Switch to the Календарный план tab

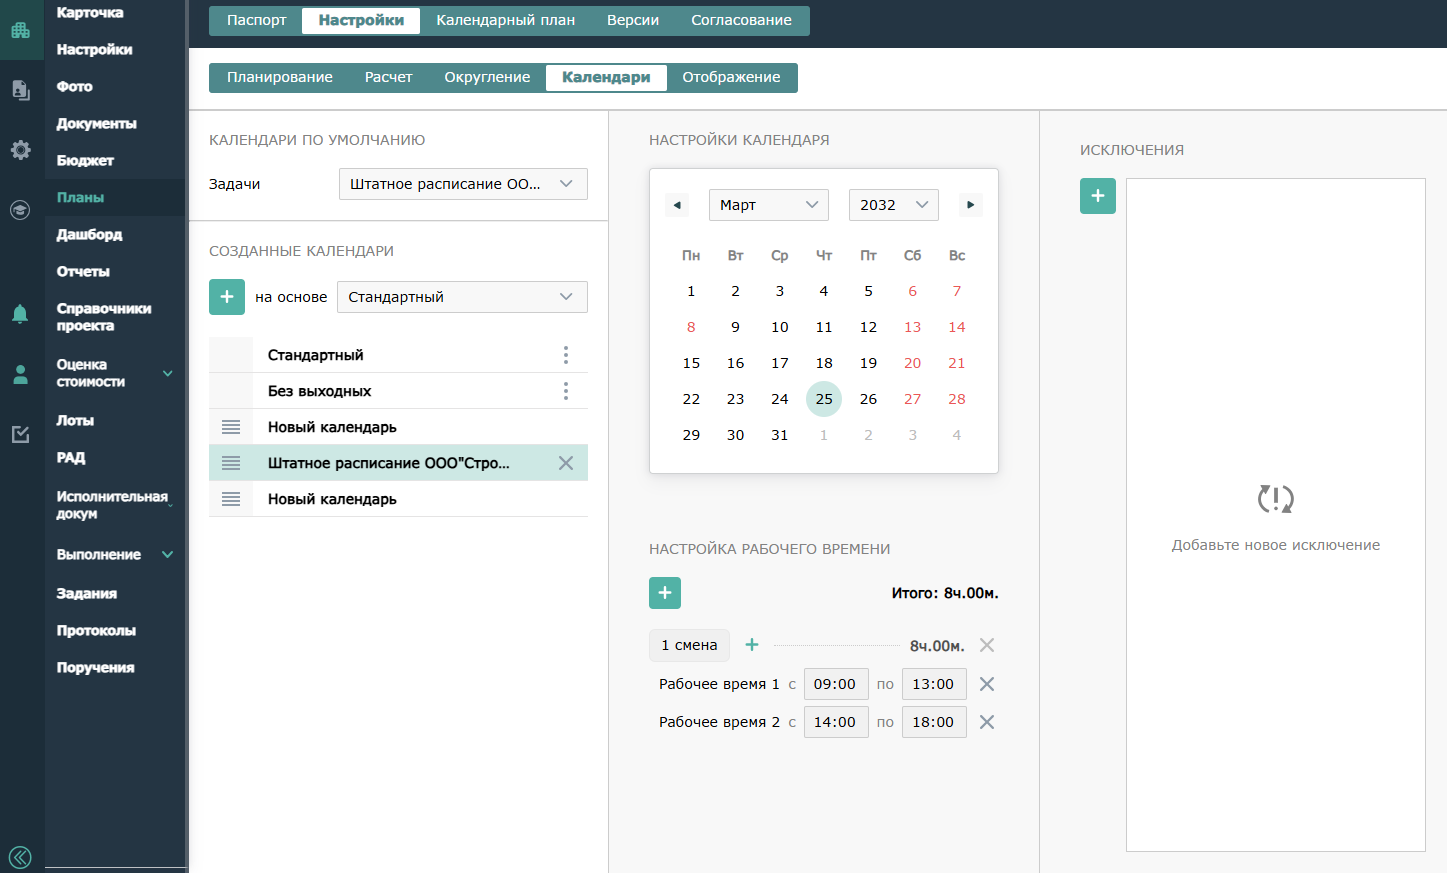pos(505,20)
